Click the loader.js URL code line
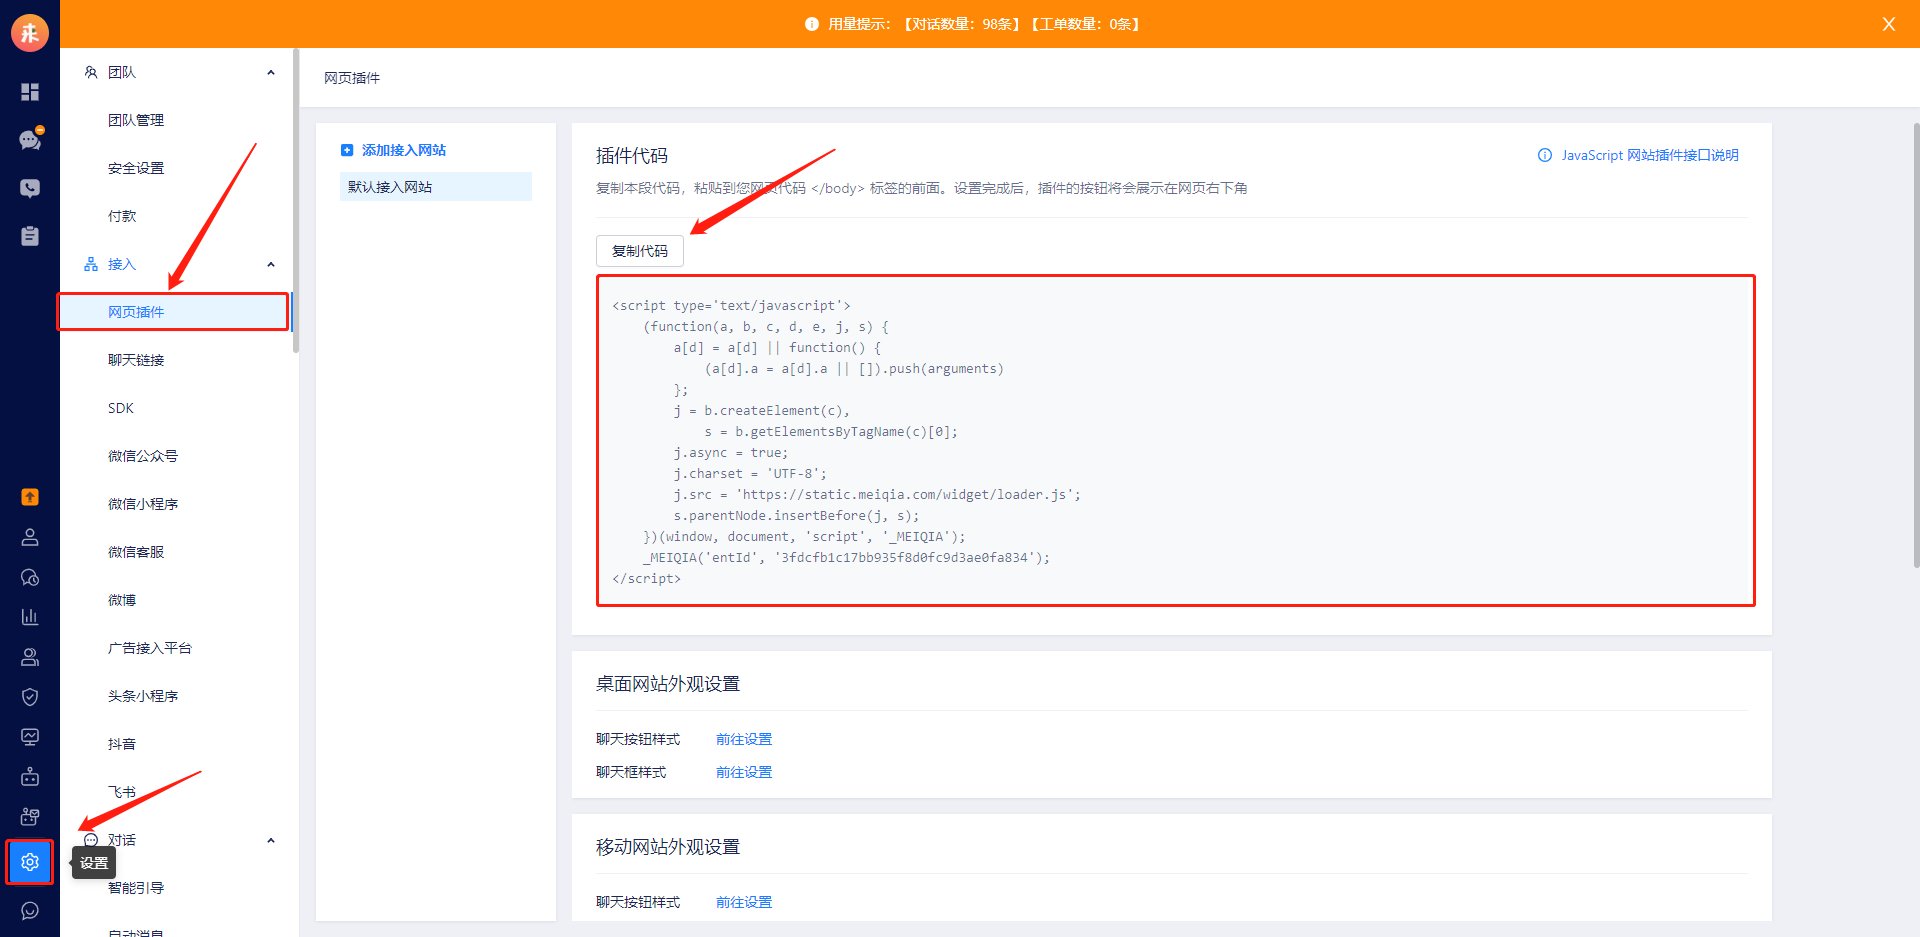 (x=877, y=495)
